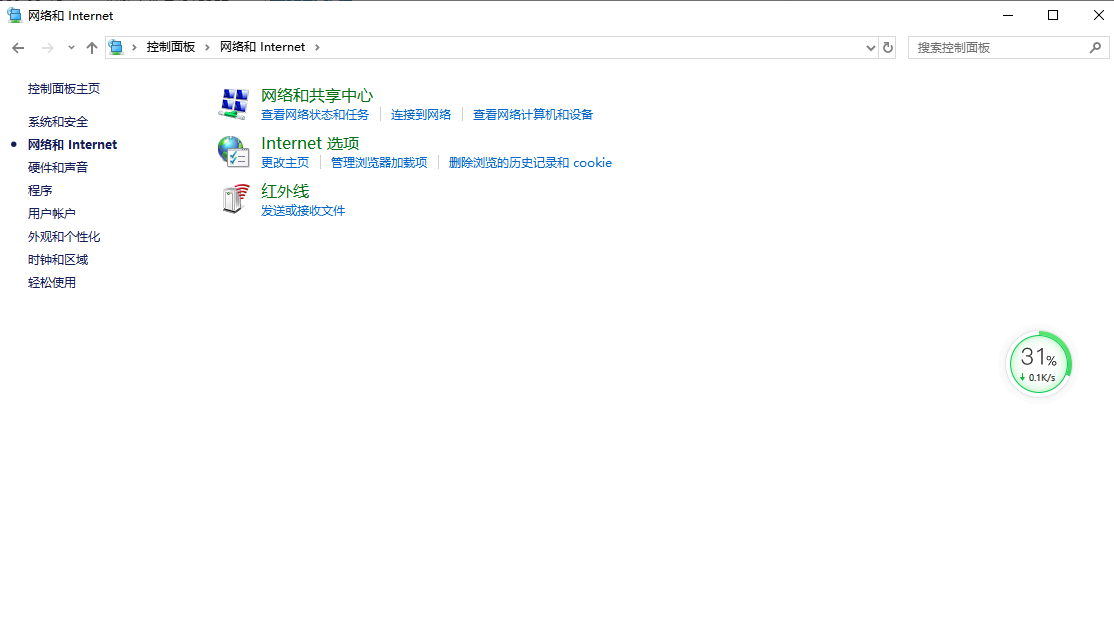Refresh the page with the refresh icon

point(888,47)
